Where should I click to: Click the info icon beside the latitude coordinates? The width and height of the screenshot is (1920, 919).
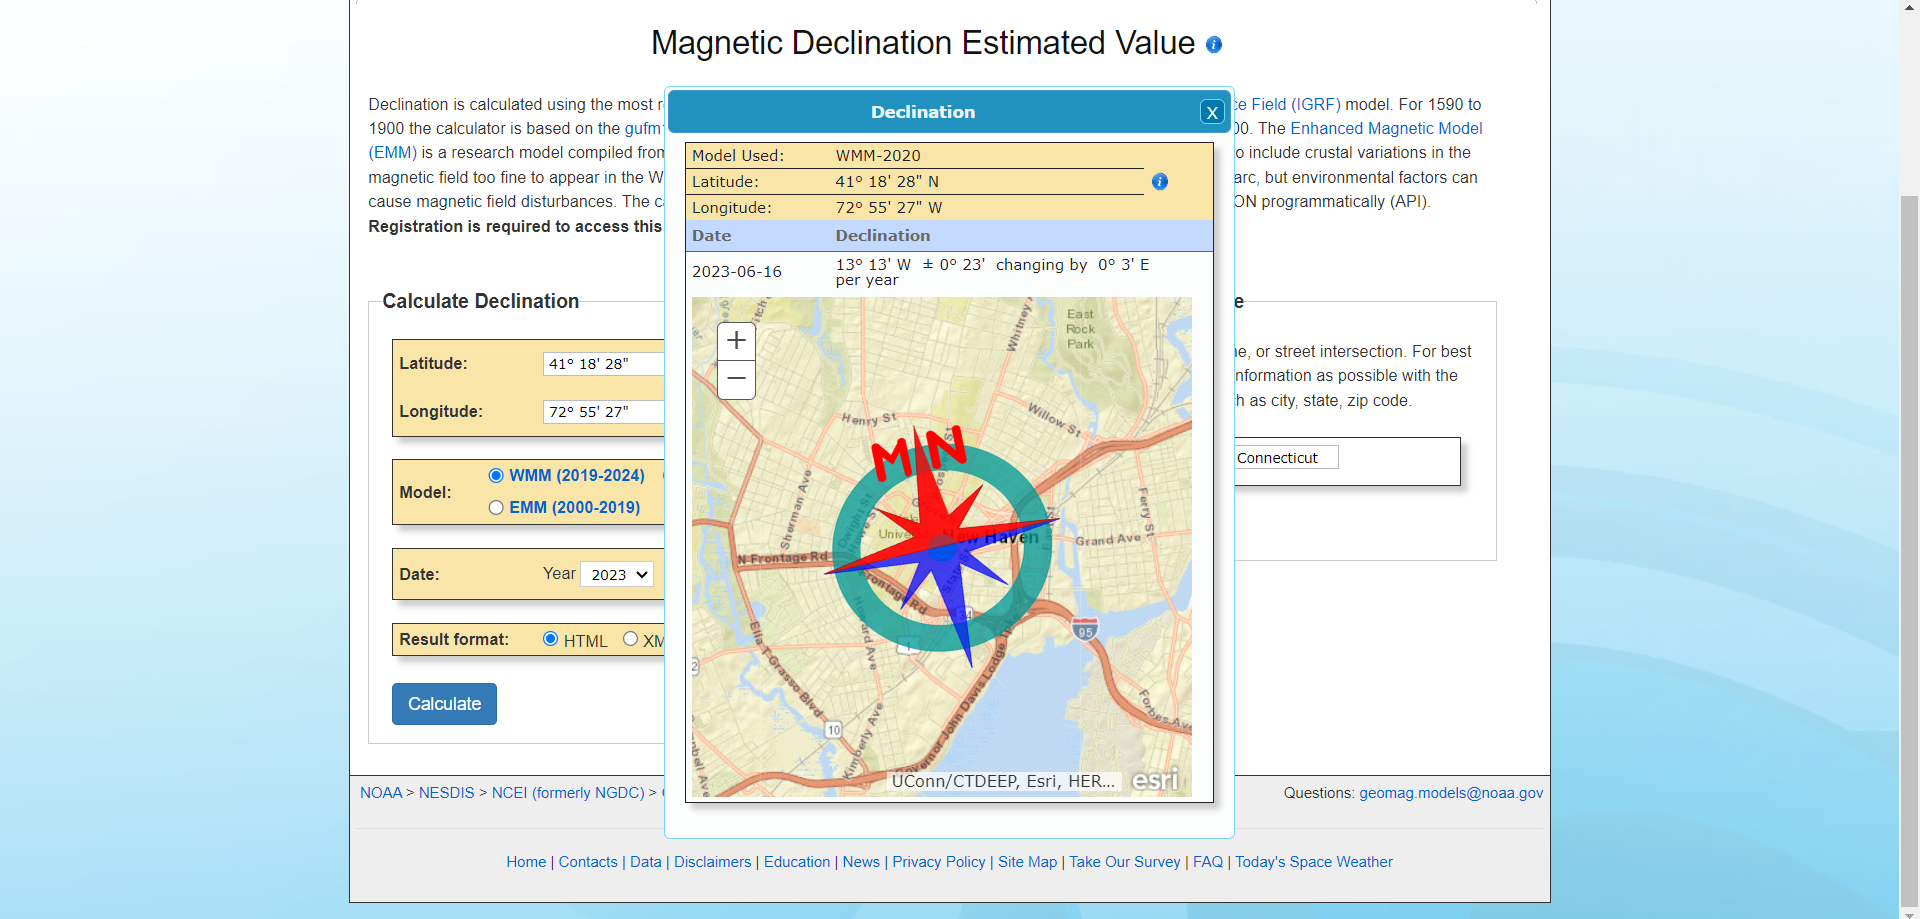point(1160,182)
